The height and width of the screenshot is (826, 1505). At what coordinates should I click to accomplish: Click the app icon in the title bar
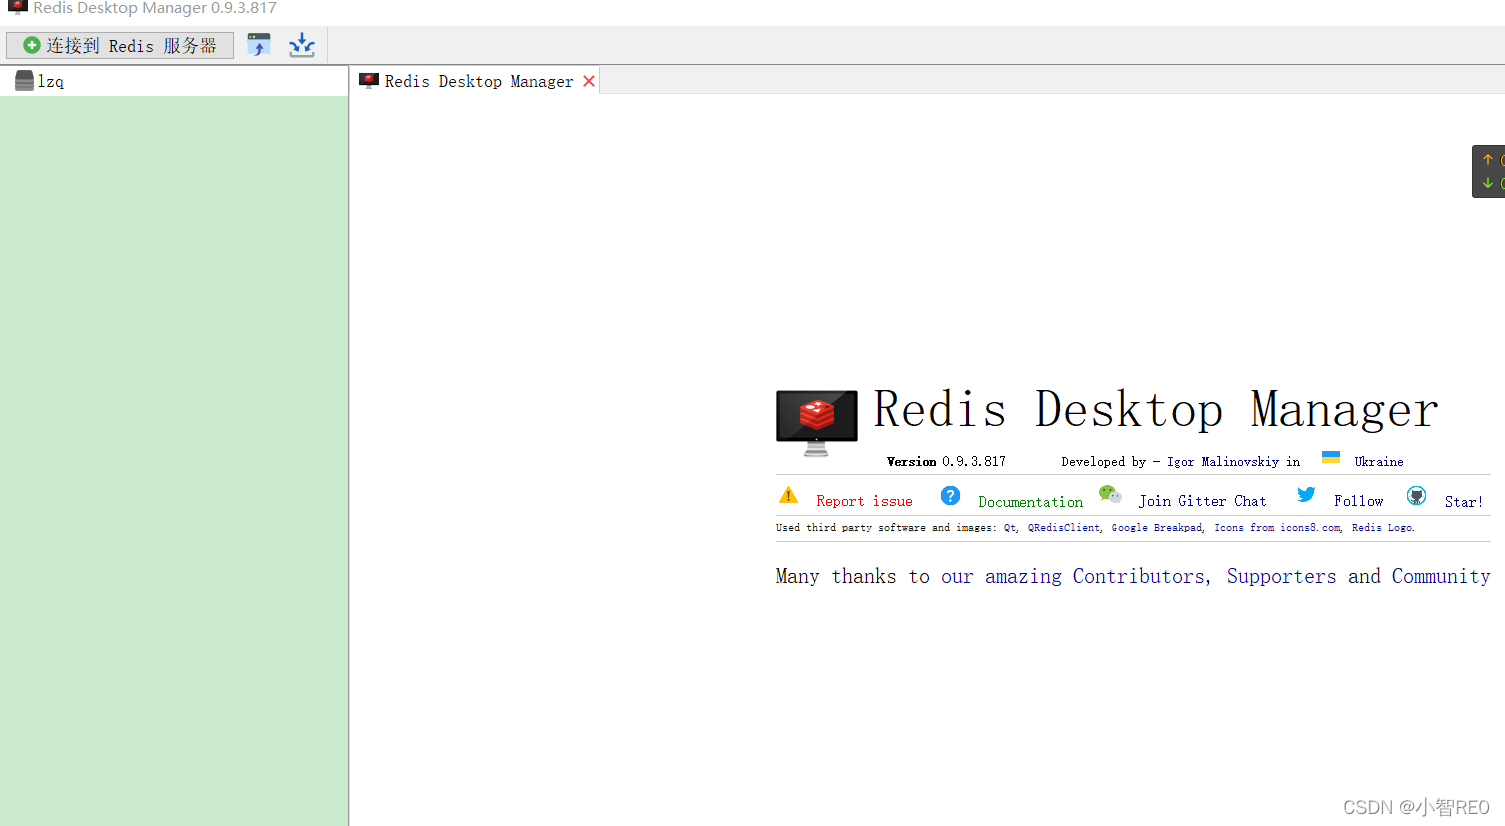click(x=17, y=7)
